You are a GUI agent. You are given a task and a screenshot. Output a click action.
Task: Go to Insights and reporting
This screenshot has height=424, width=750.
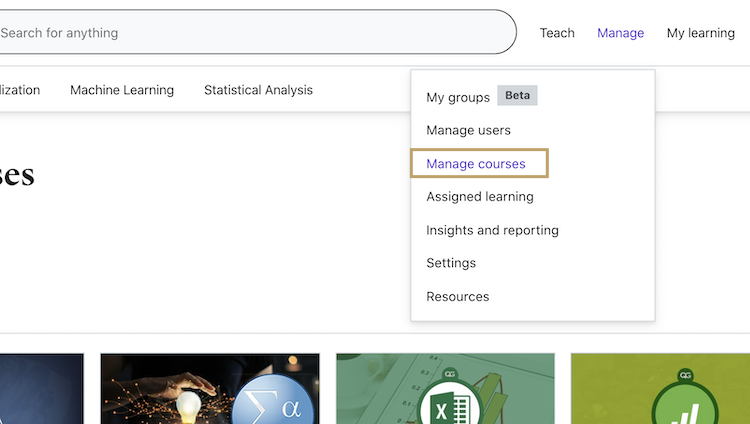pyautogui.click(x=492, y=230)
